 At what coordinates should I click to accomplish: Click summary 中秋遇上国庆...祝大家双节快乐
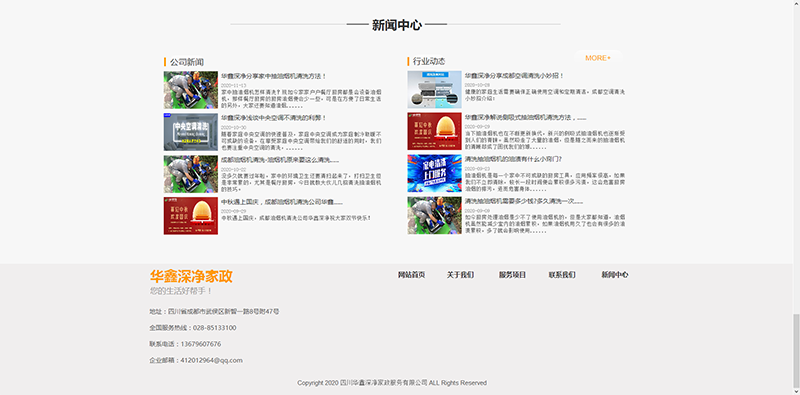coord(296,218)
